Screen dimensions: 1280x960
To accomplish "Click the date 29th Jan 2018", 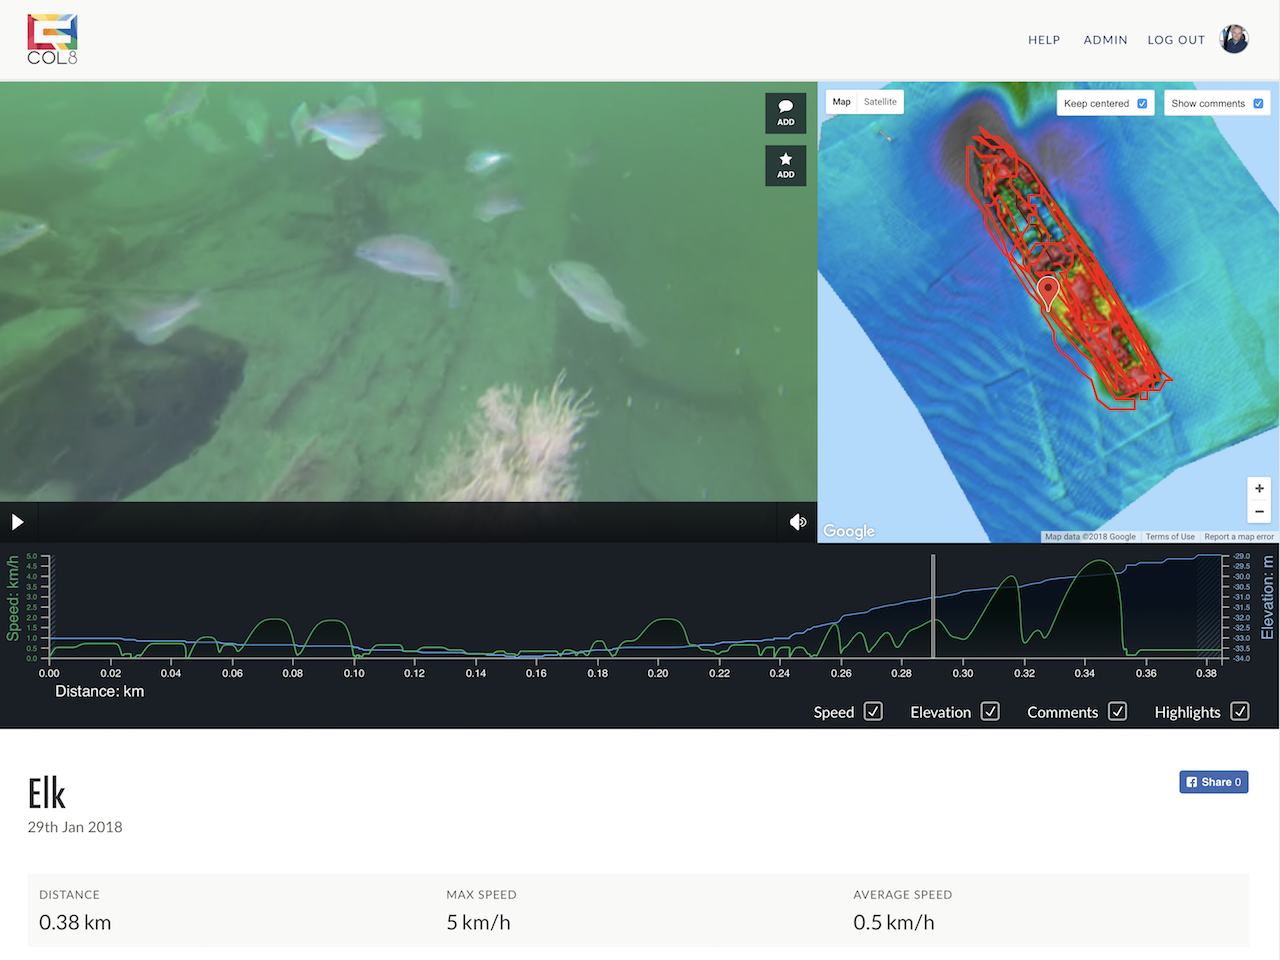I will (75, 827).
